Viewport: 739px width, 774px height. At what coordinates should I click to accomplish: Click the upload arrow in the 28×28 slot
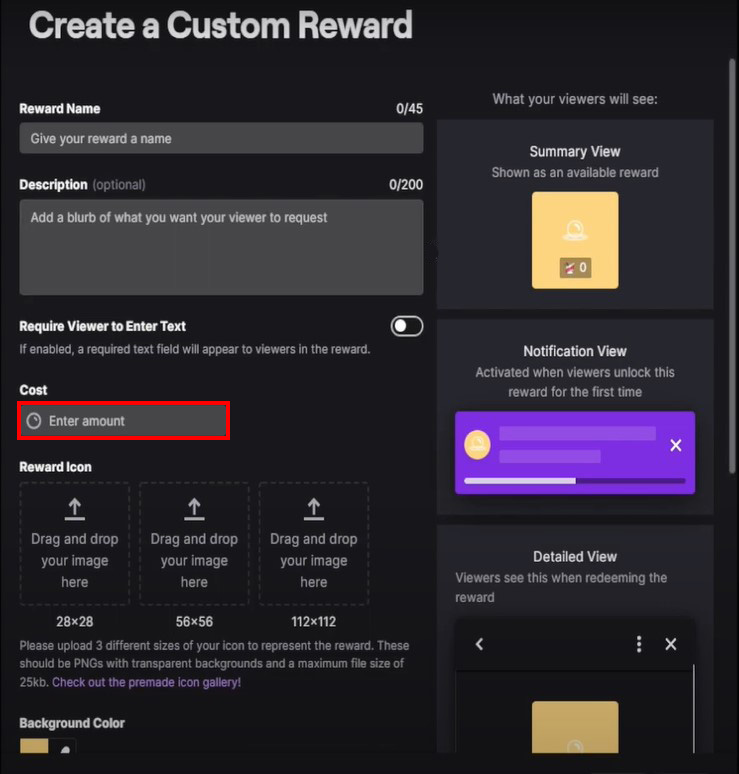[x=74, y=509]
